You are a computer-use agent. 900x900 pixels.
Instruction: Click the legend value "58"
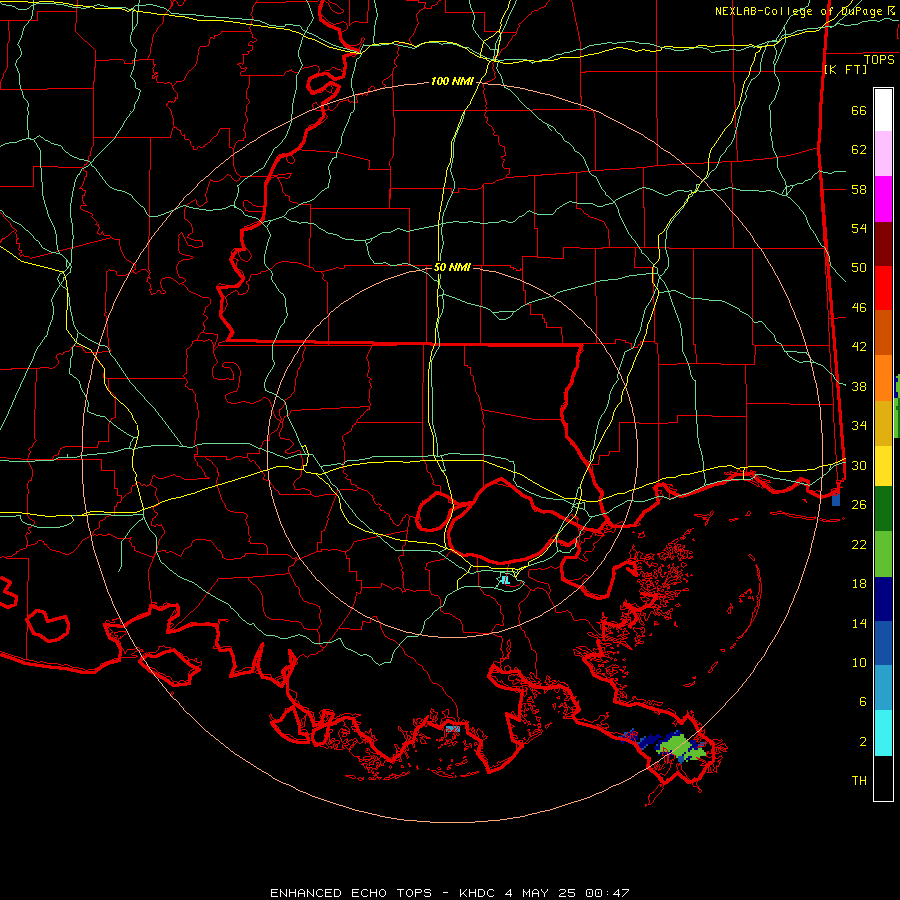point(859,189)
